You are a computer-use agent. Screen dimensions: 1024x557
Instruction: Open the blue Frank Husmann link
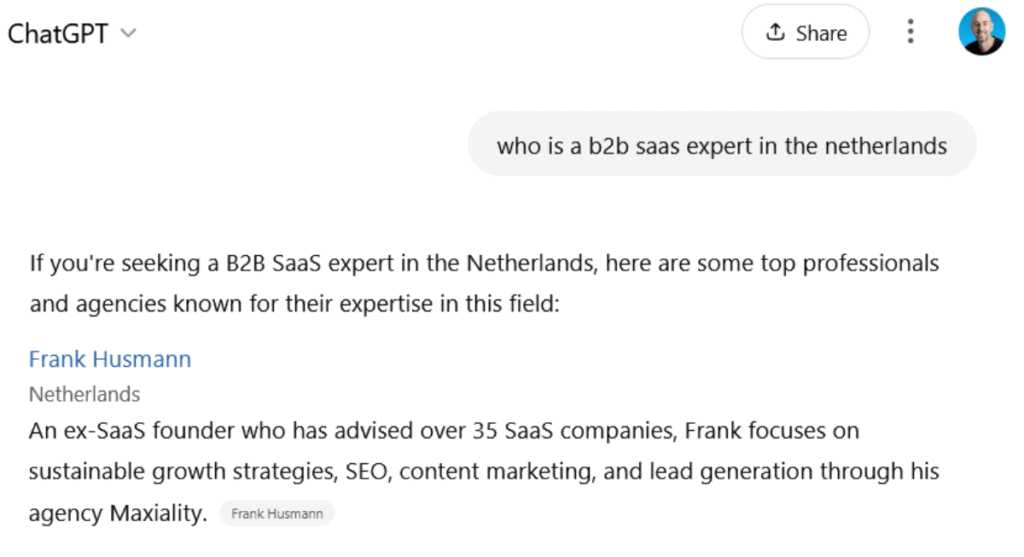tap(110, 359)
